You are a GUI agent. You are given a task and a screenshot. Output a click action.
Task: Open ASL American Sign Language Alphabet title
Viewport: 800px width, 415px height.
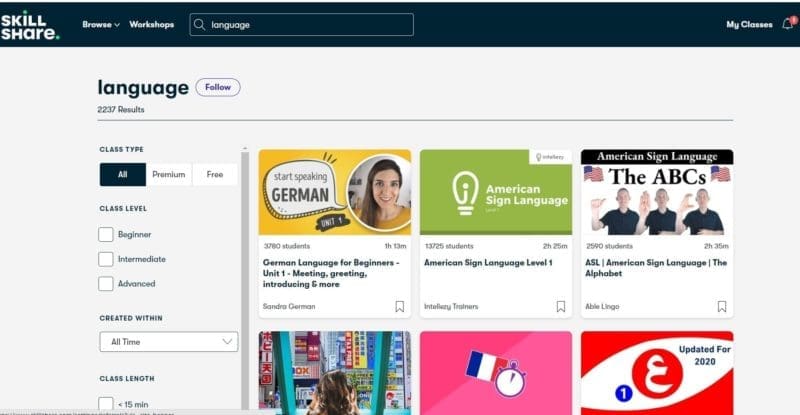tap(656, 268)
